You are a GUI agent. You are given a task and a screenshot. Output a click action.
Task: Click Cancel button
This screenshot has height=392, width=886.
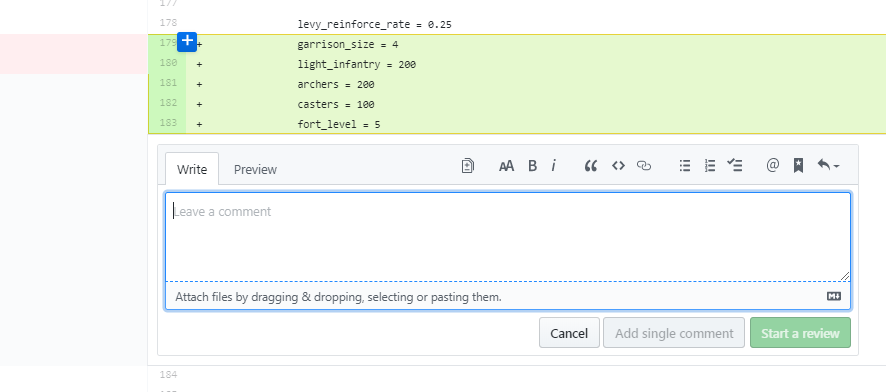pyautogui.click(x=569, y=333)
